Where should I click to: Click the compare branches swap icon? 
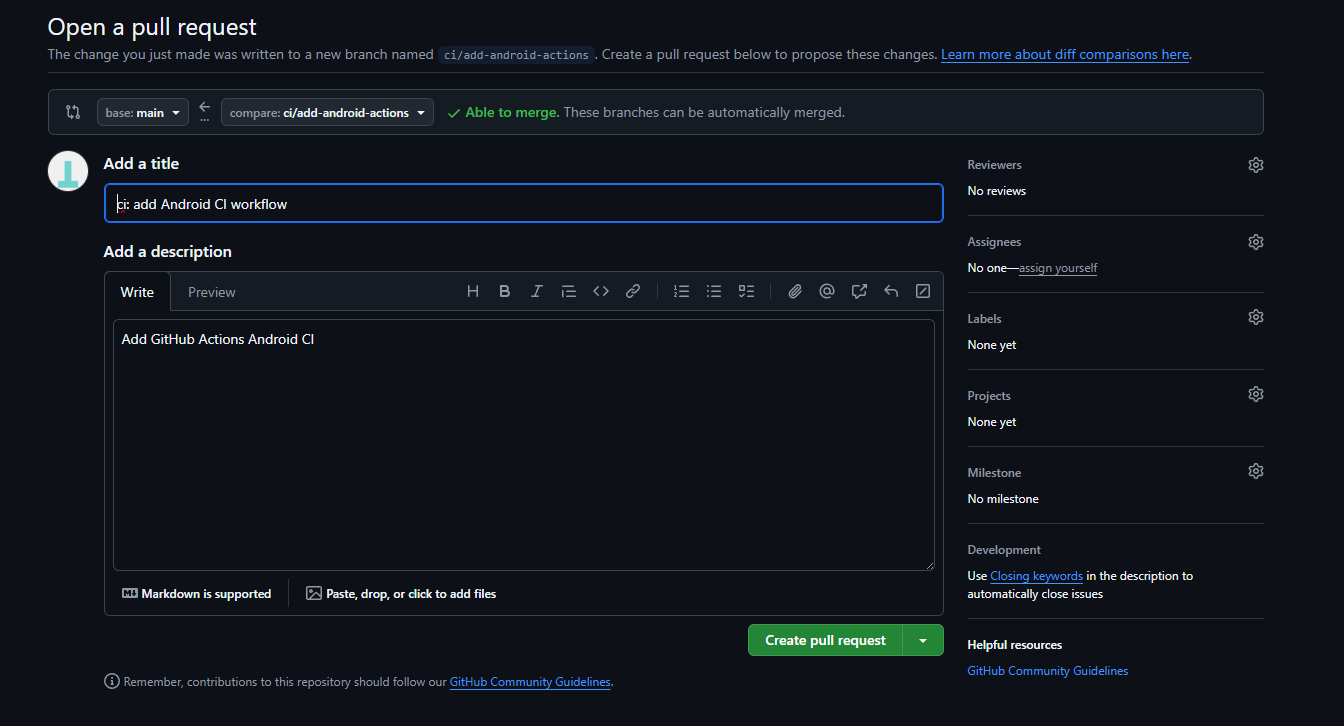tap(73, 112)
